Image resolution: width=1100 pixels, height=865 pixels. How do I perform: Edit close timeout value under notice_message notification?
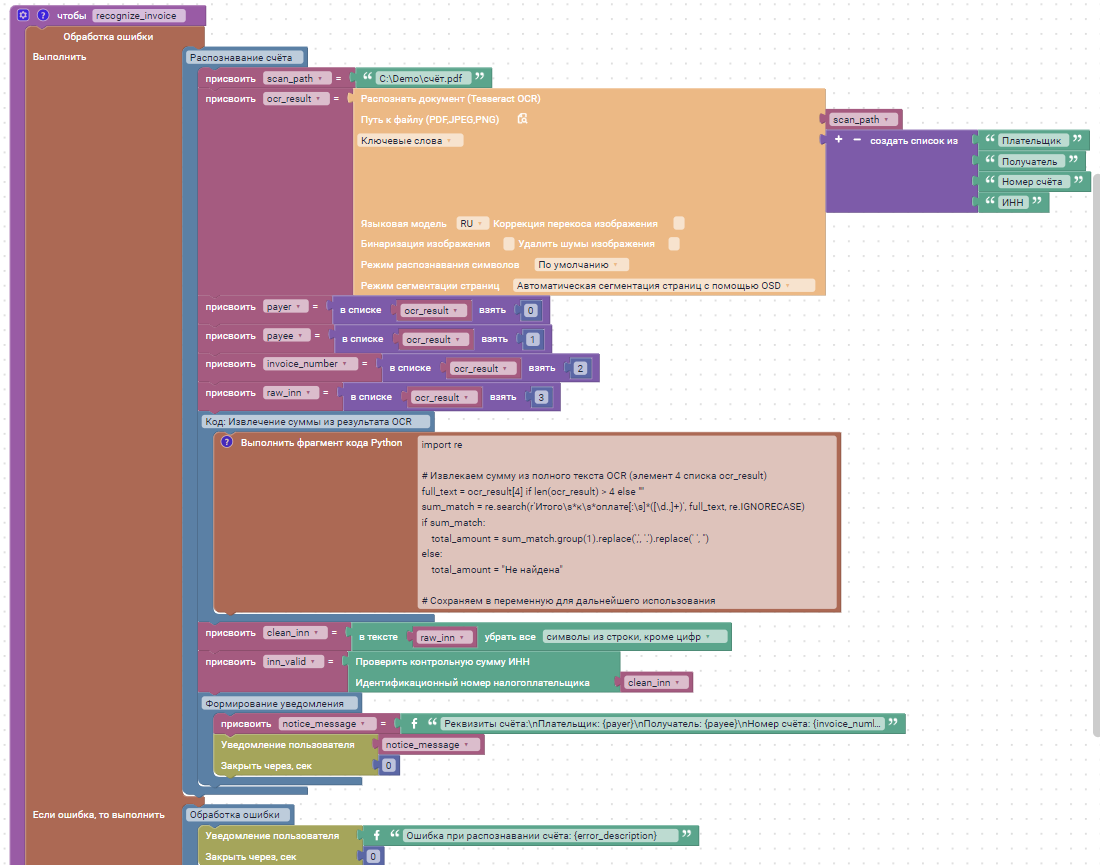tap(389, 765)
